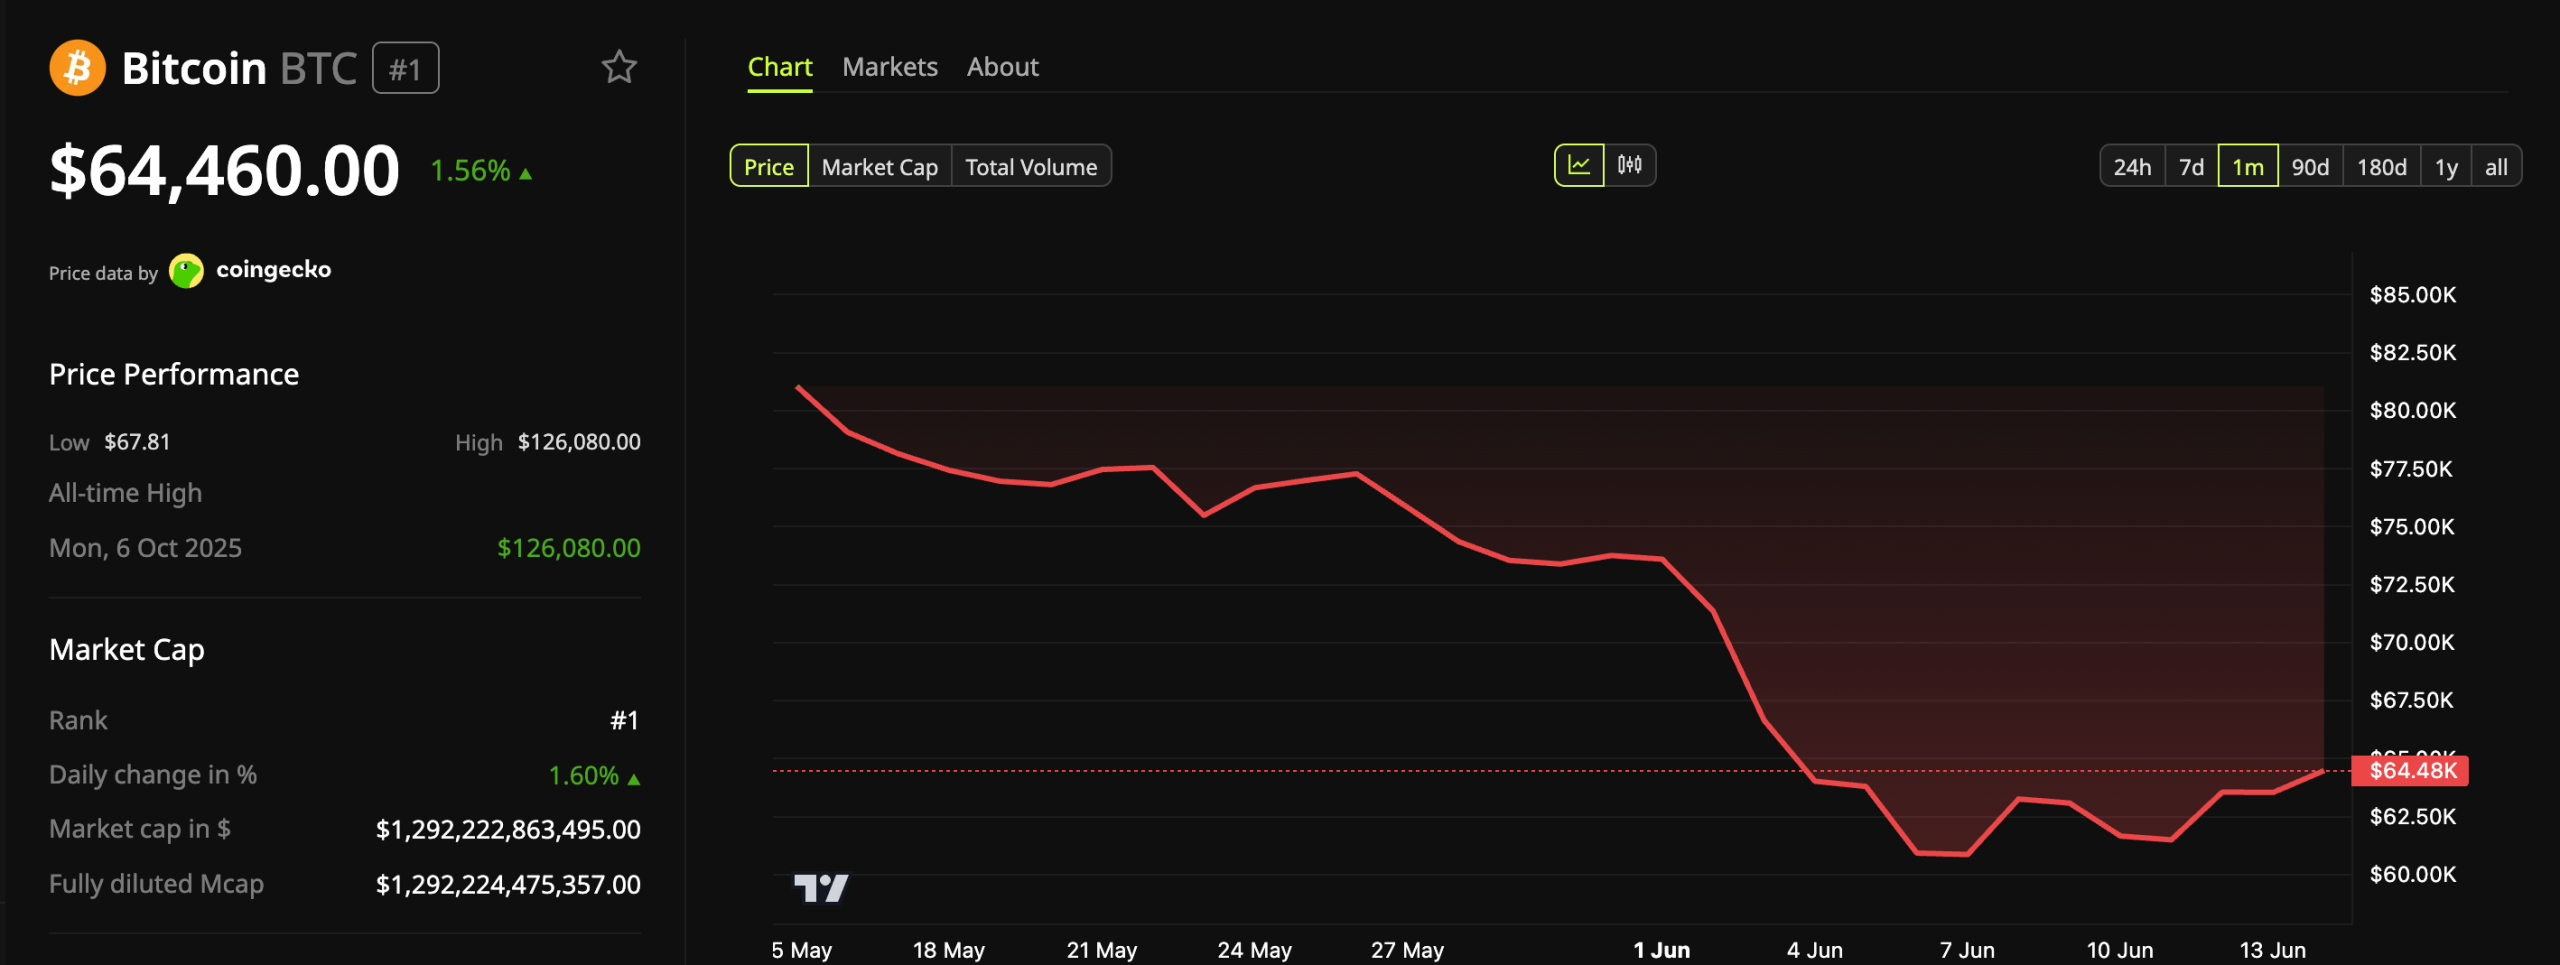
Task: Click the Daily change in % label
Action: click(x=153, y=776)
